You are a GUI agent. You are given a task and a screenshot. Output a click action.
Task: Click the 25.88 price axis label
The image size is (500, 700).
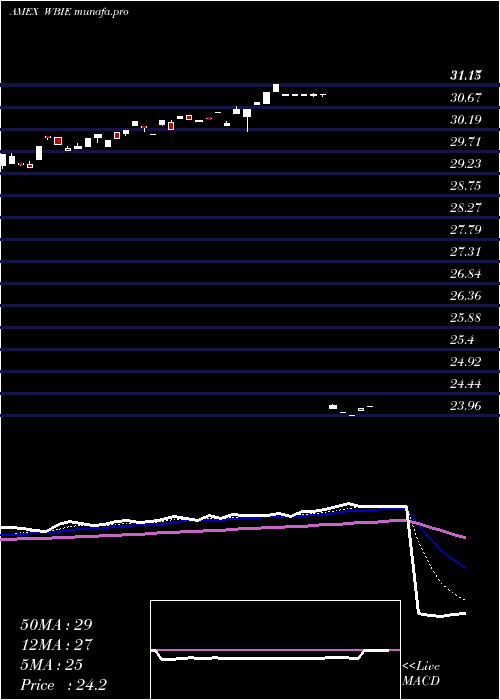point(466,318)
